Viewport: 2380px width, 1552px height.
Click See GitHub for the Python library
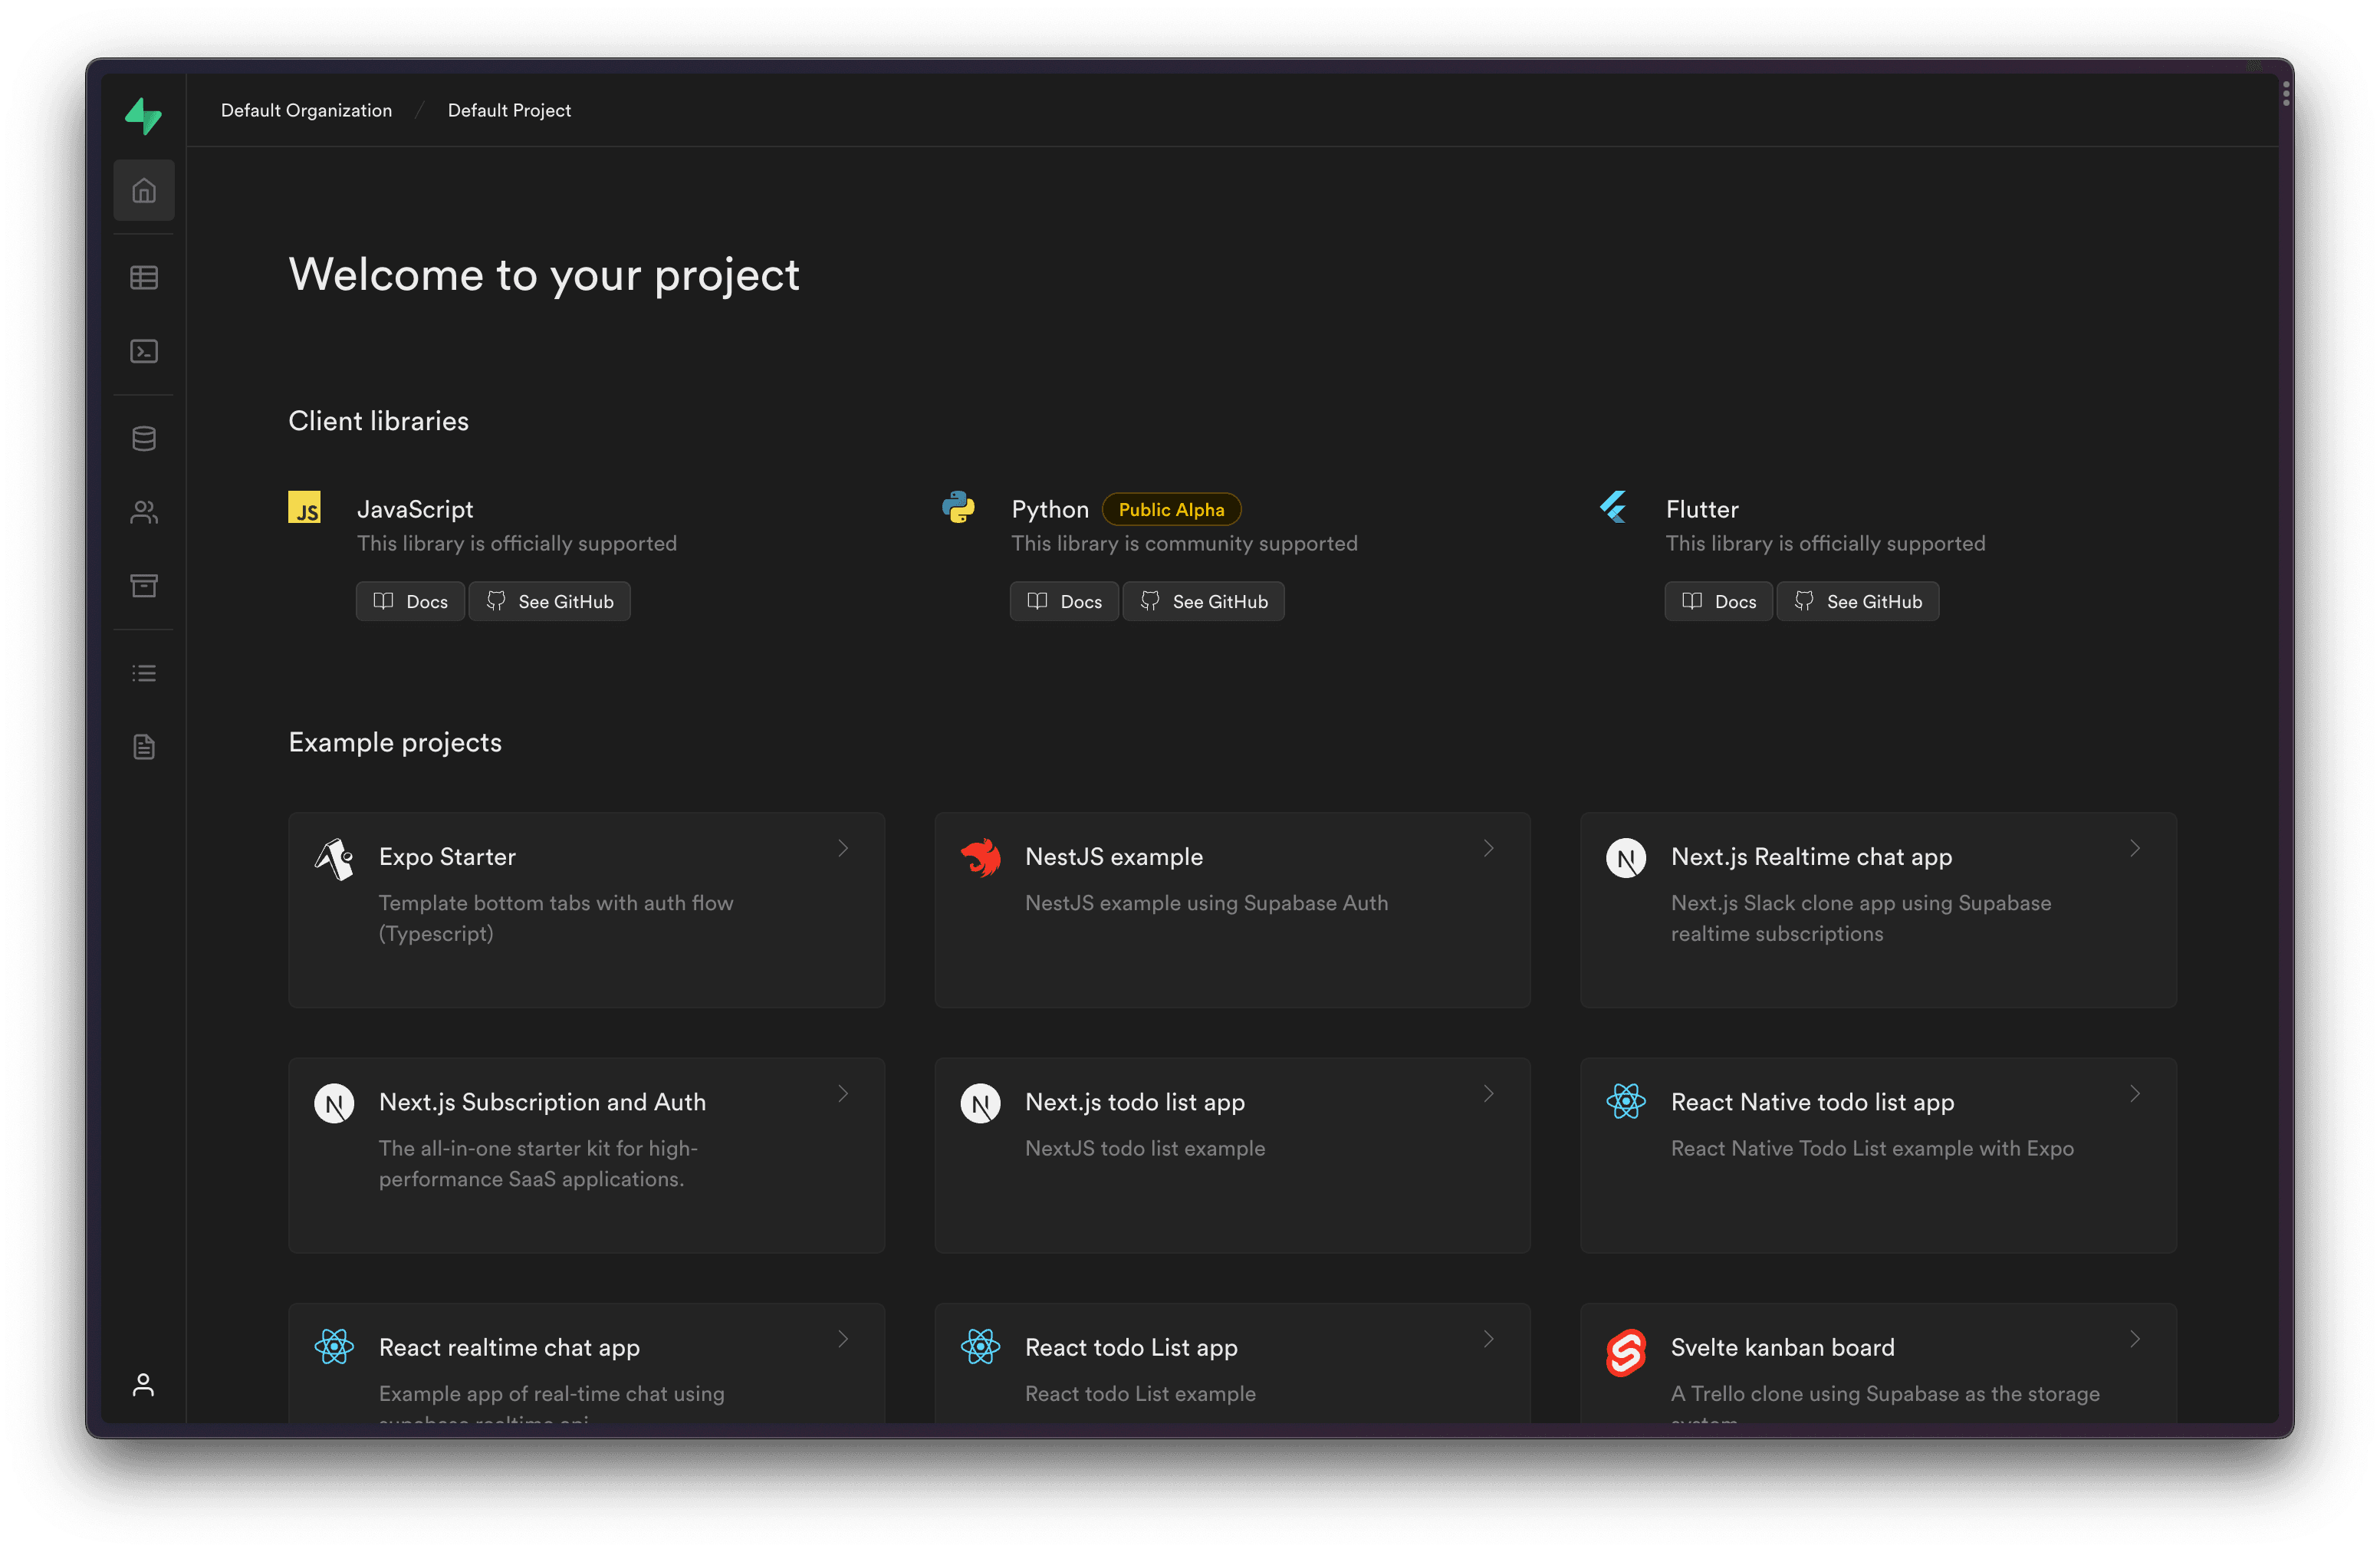[1203, 601]
